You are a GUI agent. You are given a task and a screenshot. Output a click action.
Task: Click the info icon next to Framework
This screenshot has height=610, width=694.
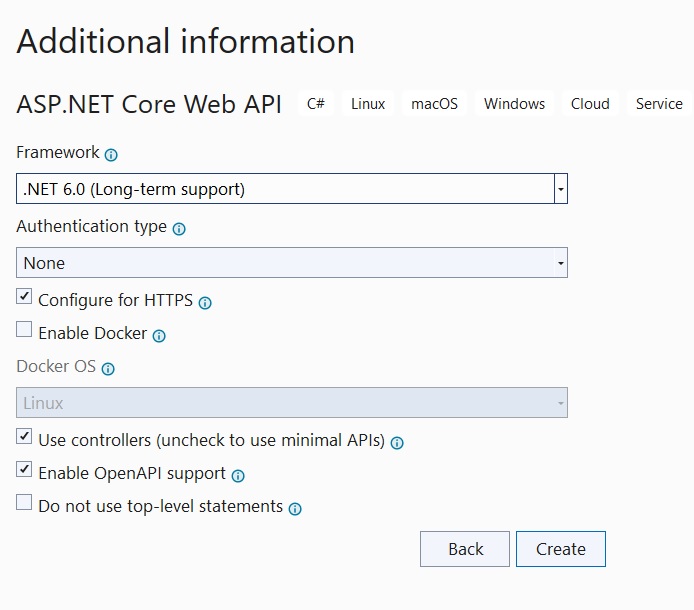[x=111, y=154]
